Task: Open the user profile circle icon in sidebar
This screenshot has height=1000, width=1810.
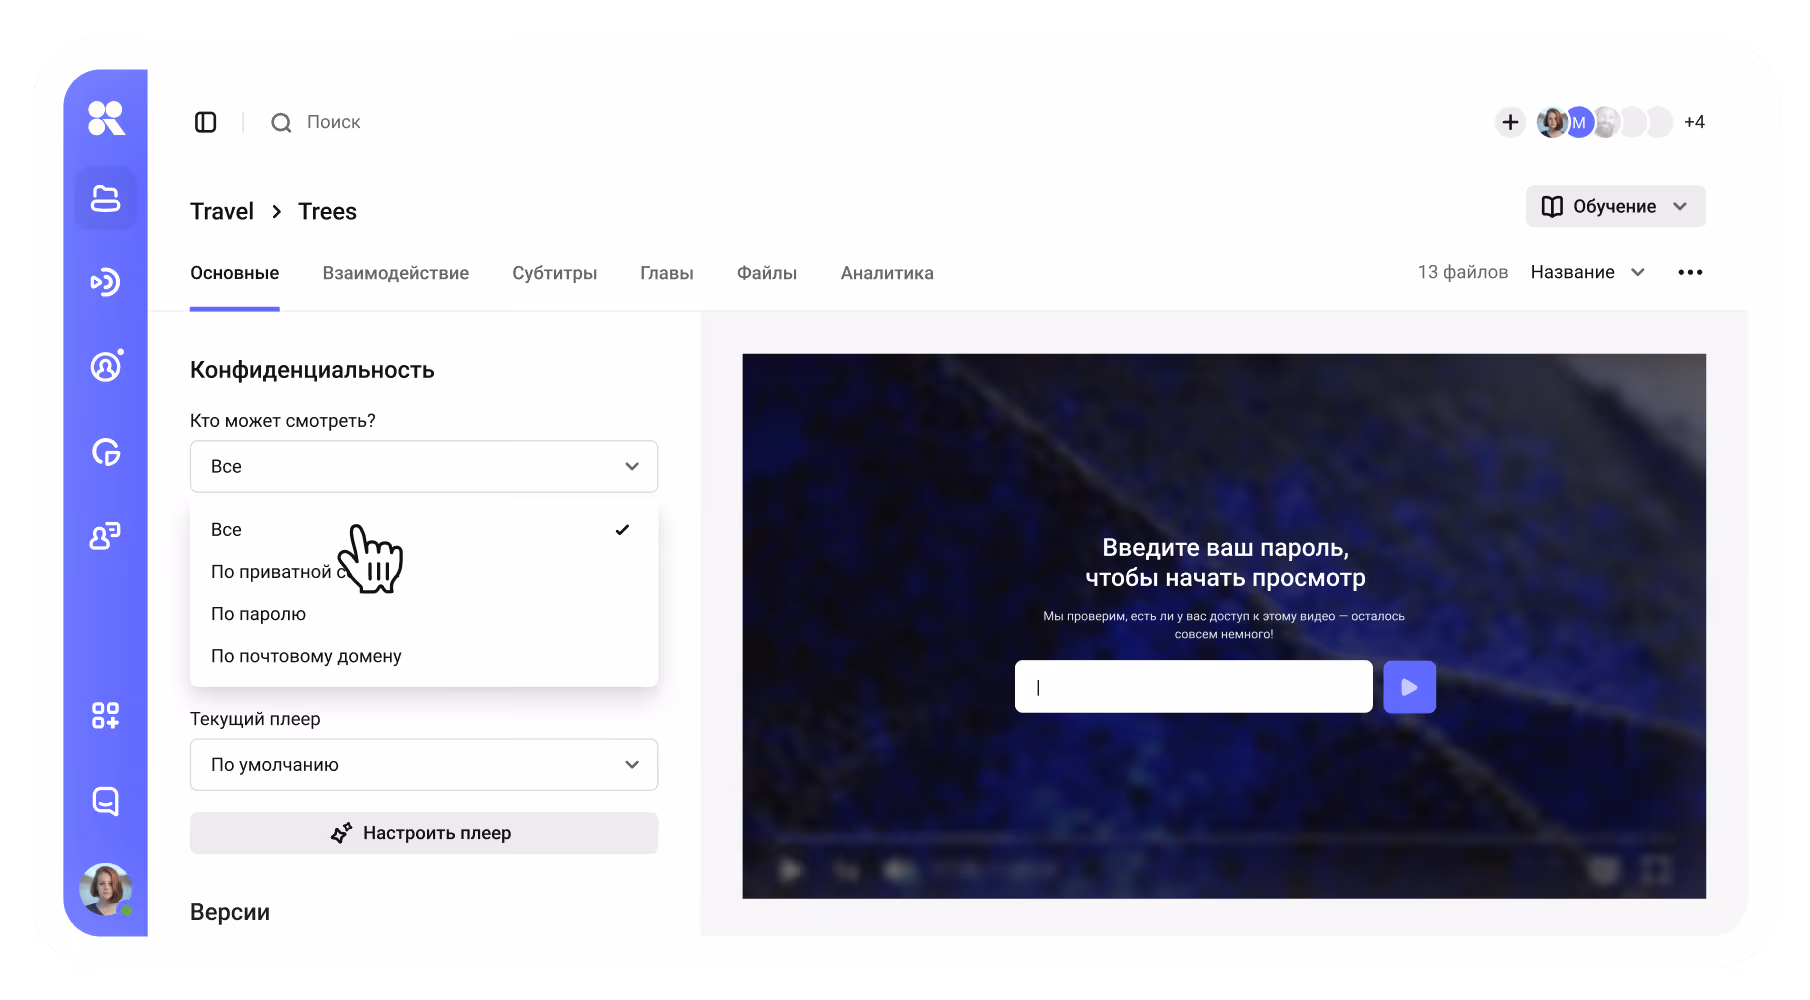Action: 106,366
